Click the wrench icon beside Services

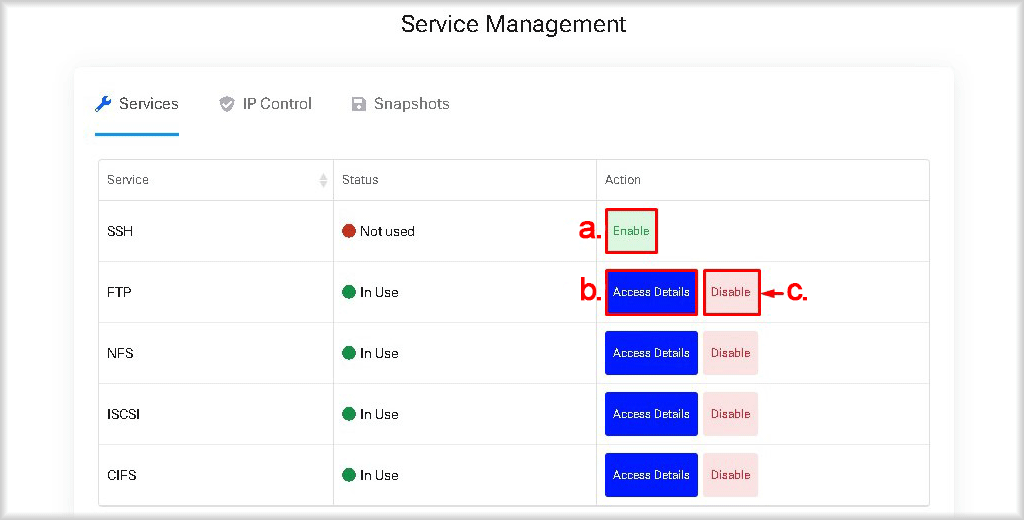103,104
